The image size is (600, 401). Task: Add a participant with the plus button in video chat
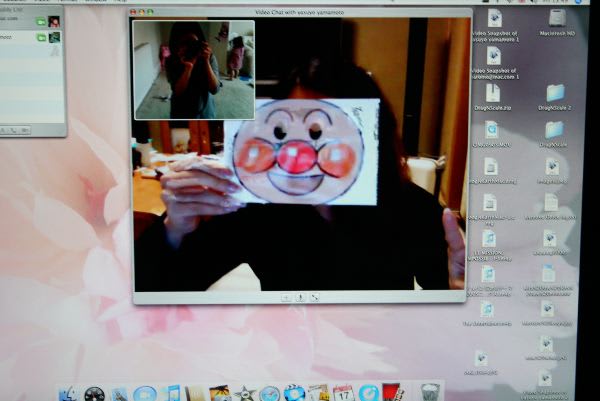(286, 298)
